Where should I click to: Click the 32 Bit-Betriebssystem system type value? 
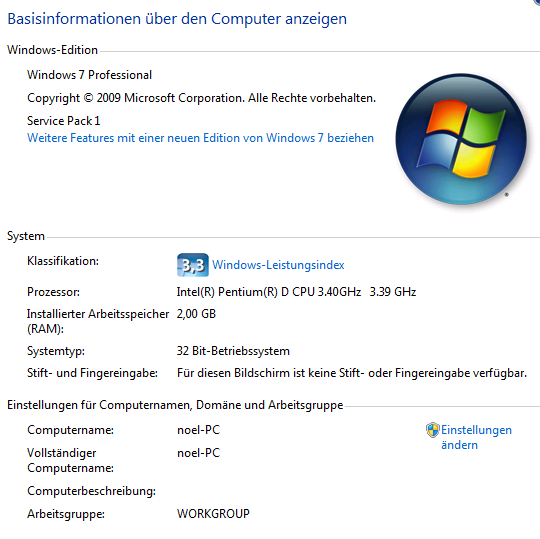[x=233, y=351]
